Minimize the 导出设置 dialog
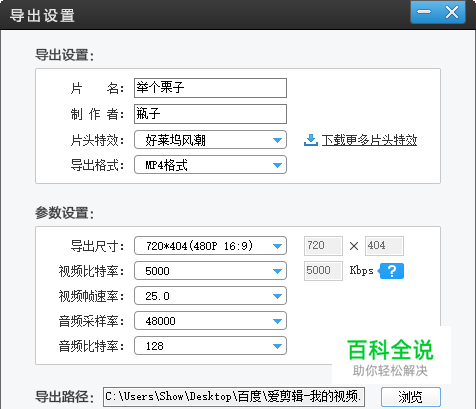This screenshot has width=476, height=409. [x=424, y=12]
